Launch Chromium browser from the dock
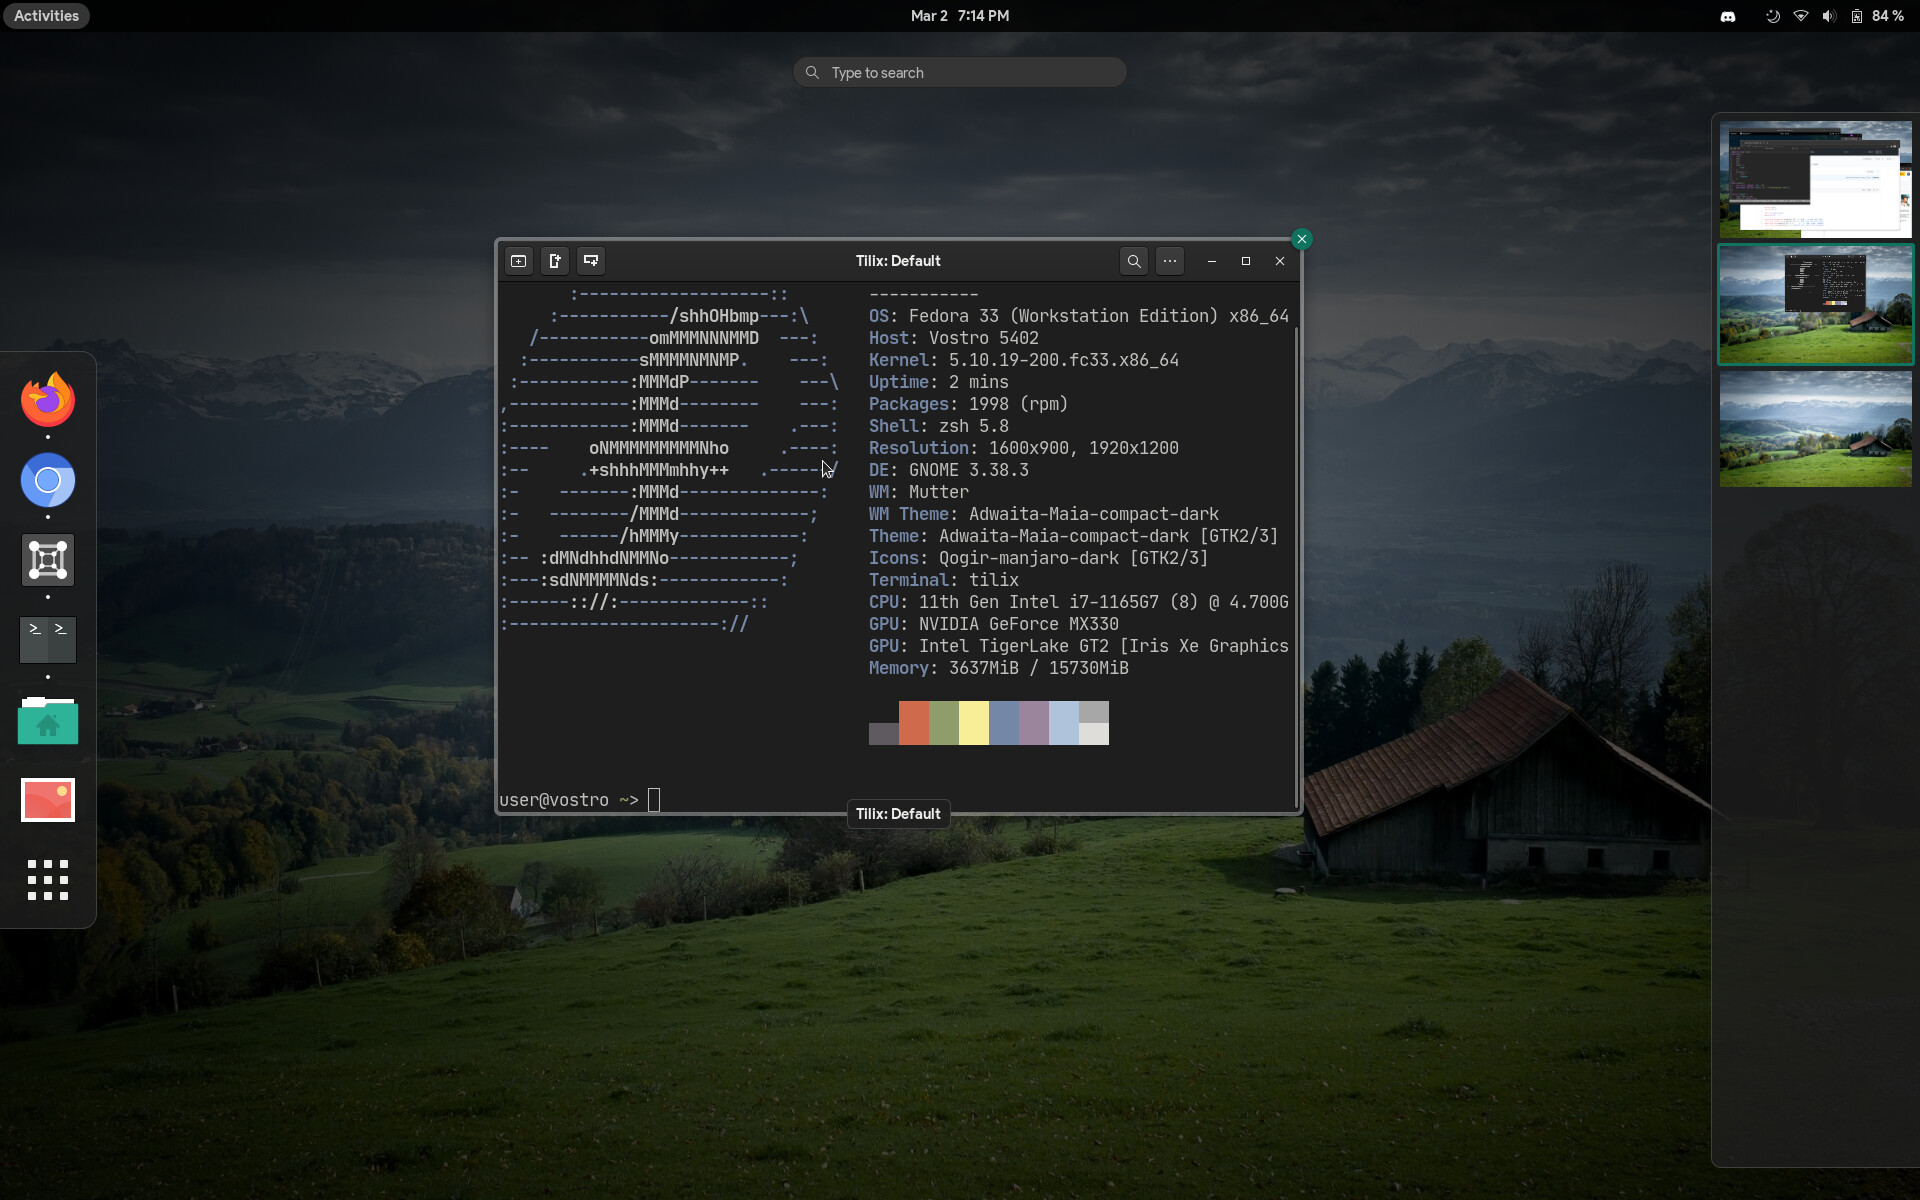1920x1200 pixels. pyautogui.click(x=48, y=480)
